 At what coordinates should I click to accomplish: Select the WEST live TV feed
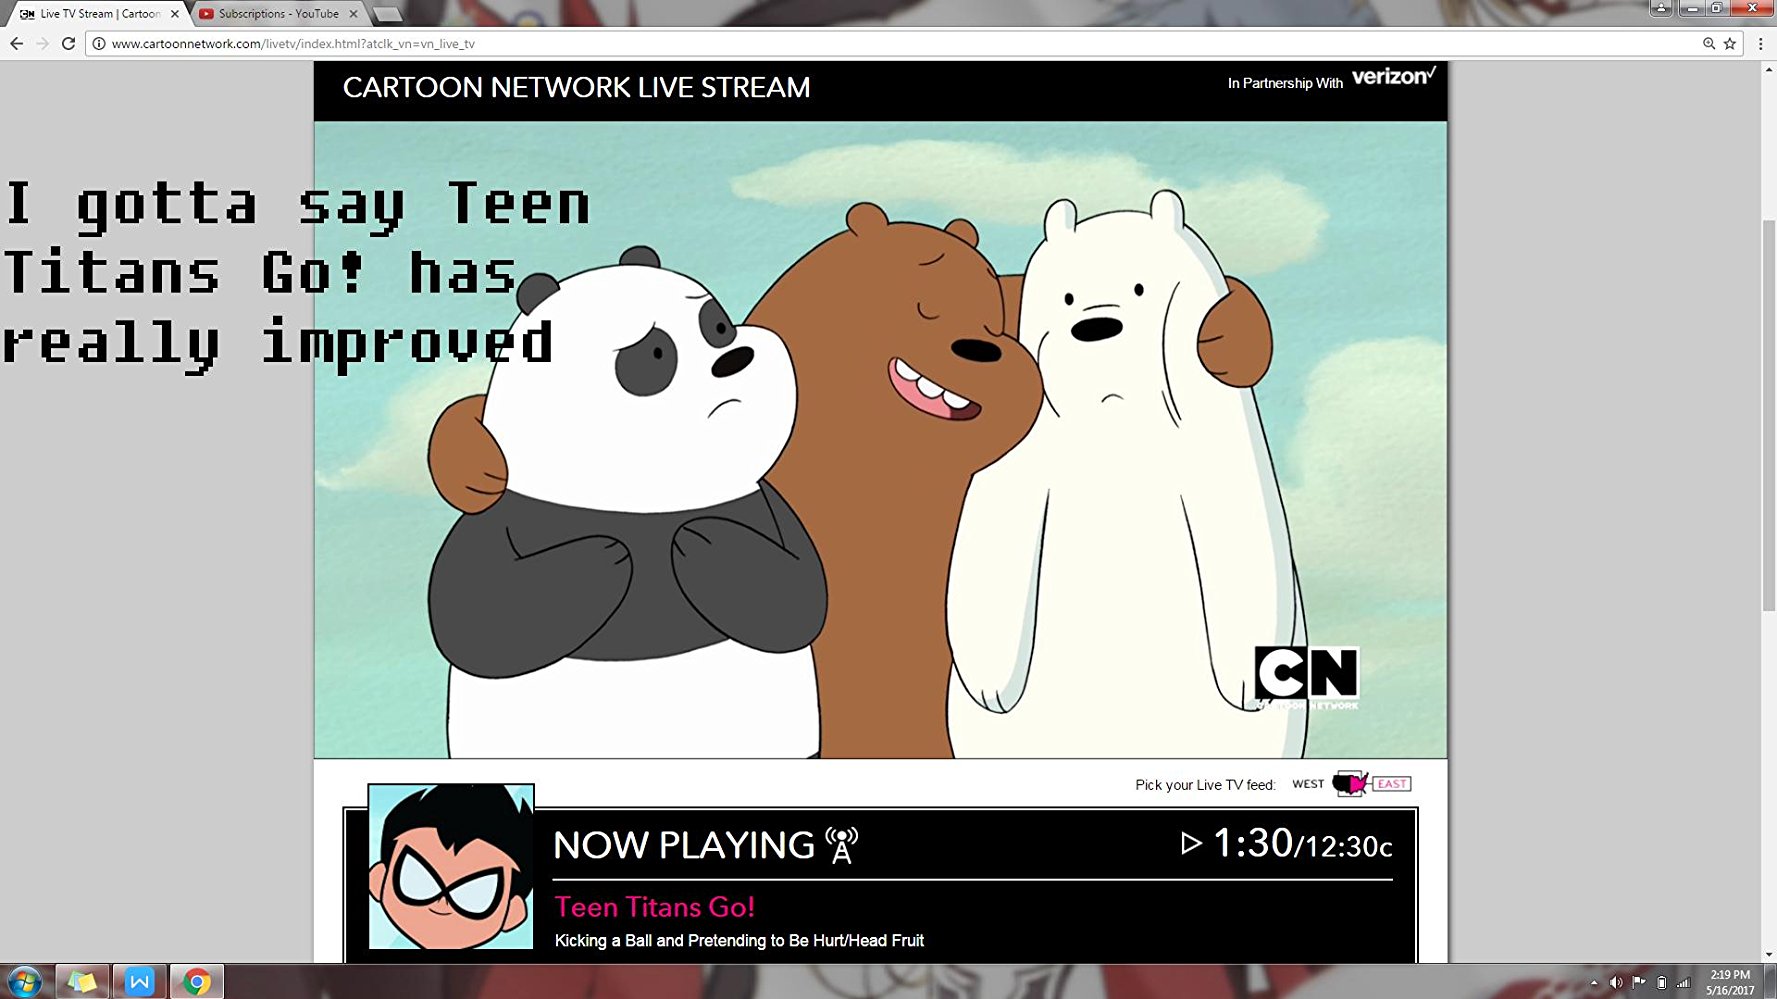click(1308, 784)
